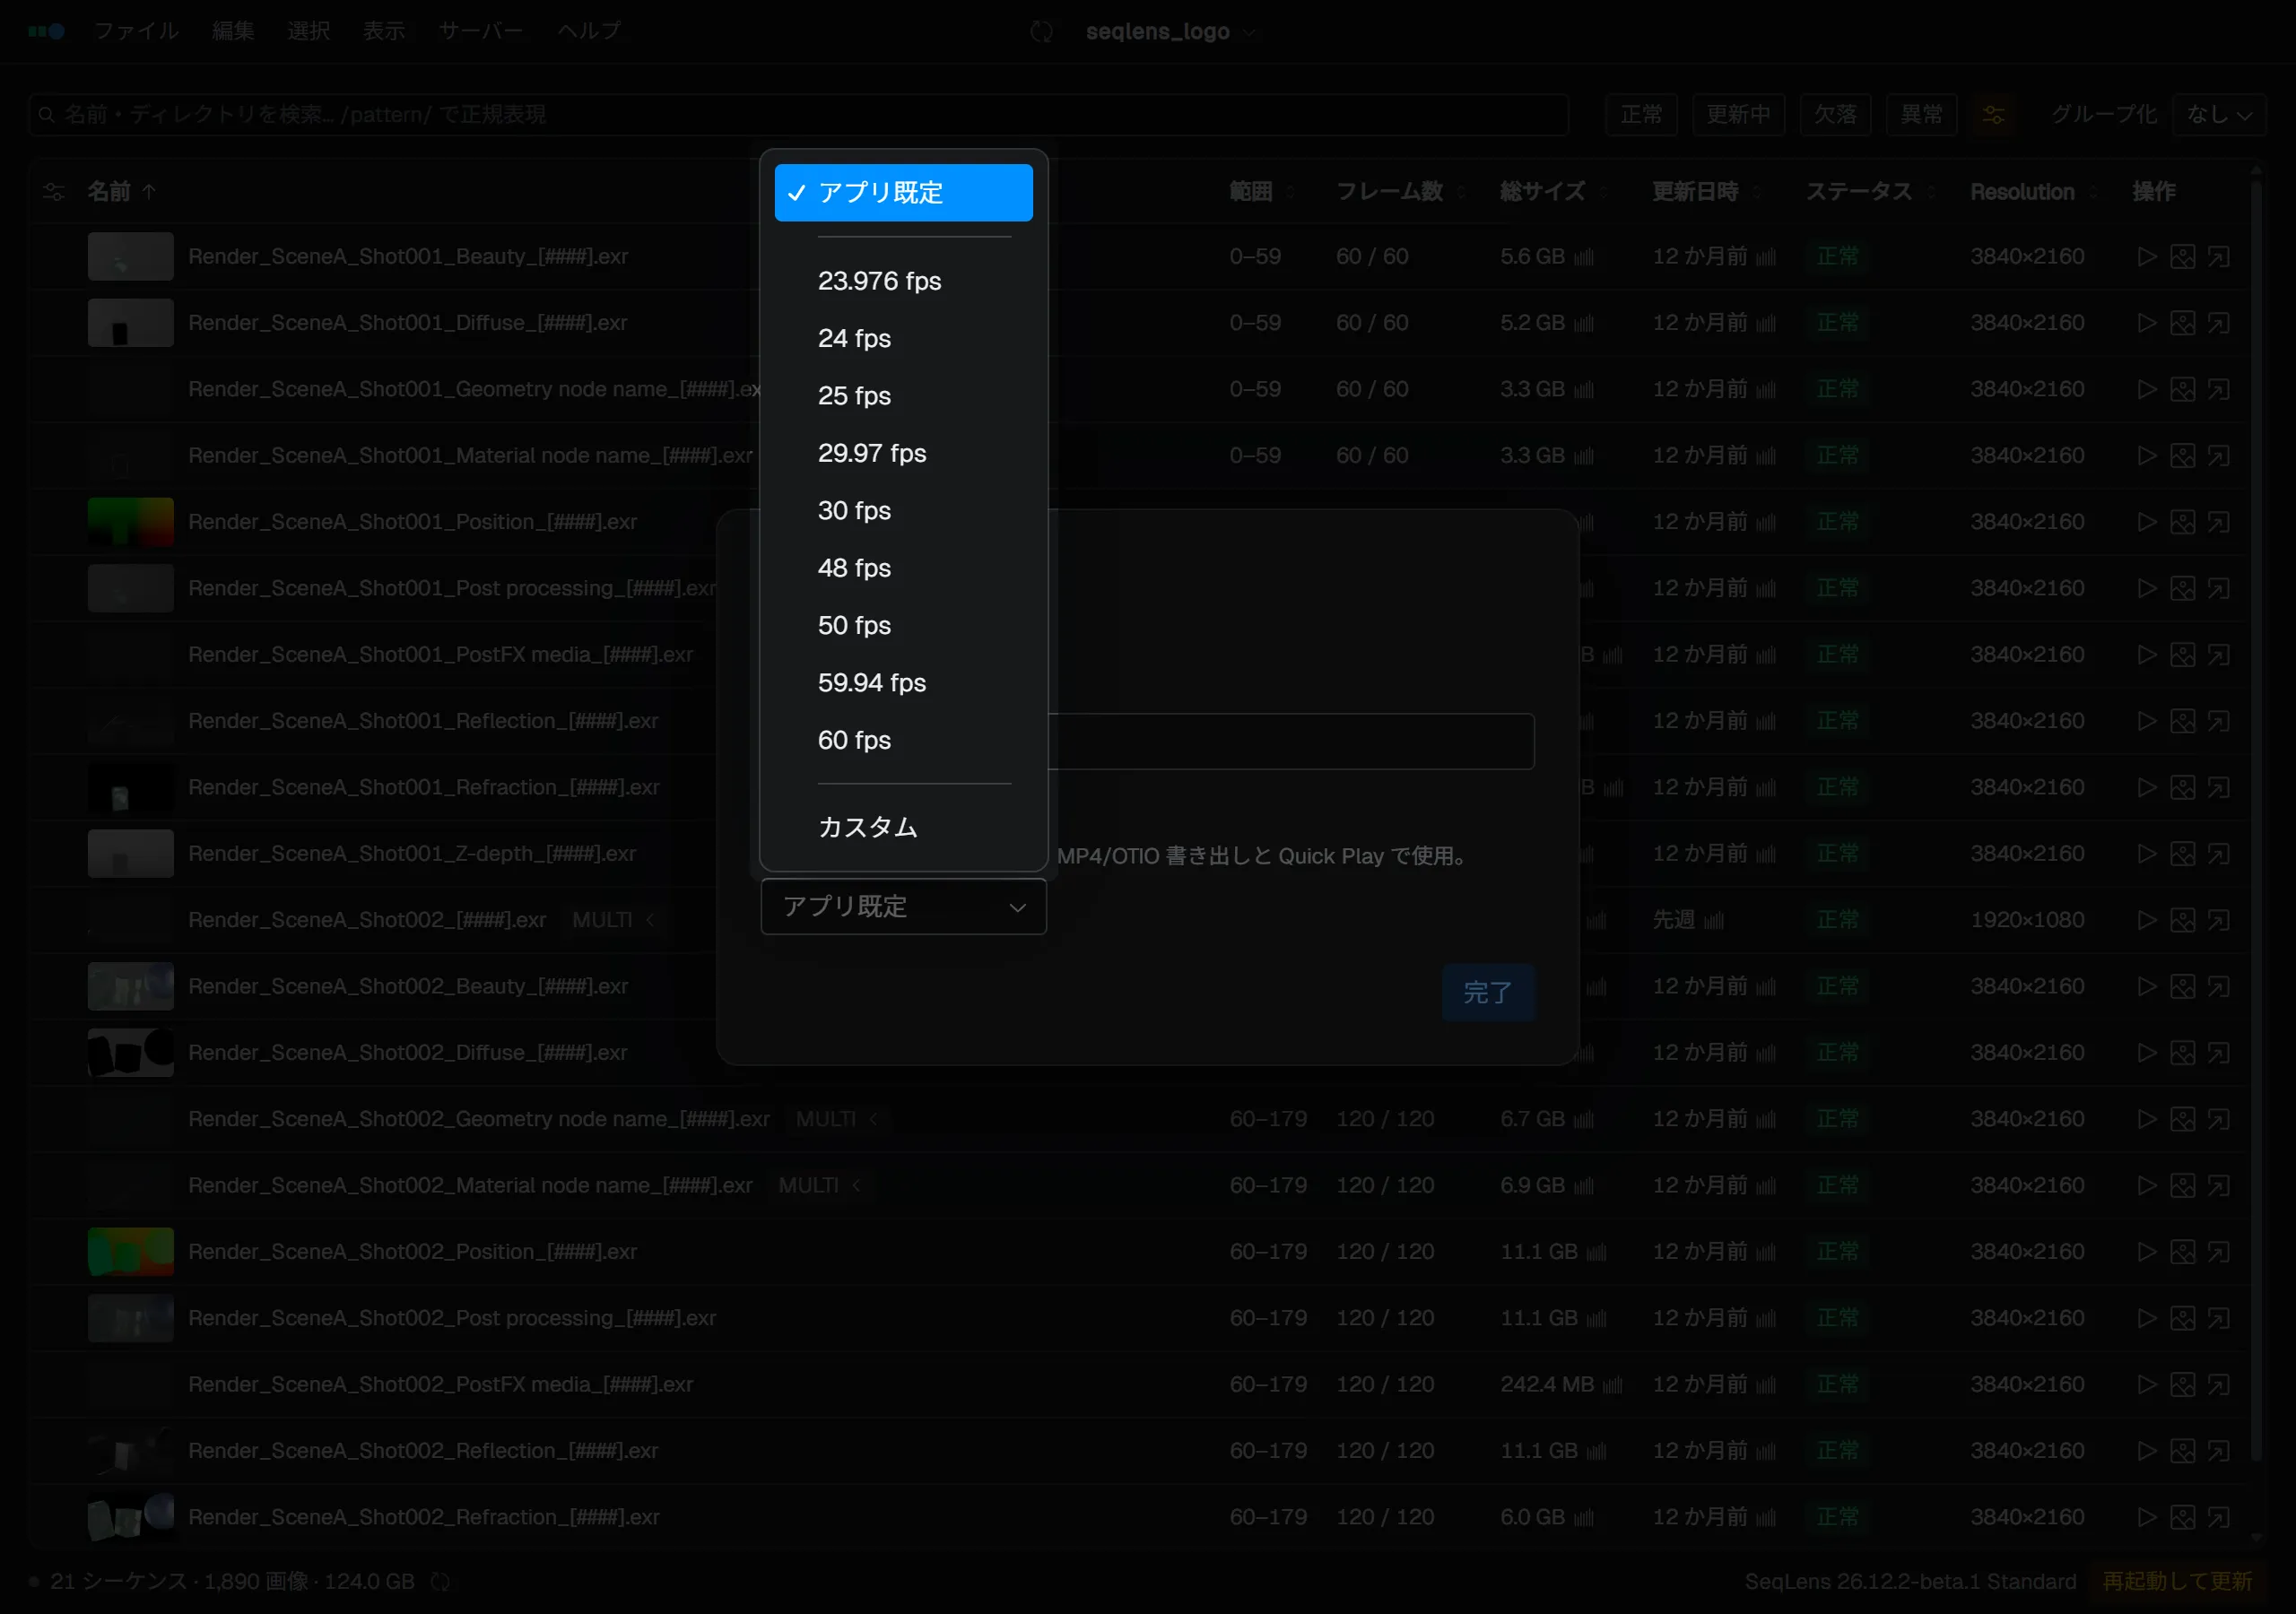Click the Shot001_Position color thumbnail
This screenshot has height=1614, width=2296.
pos(131,522)
